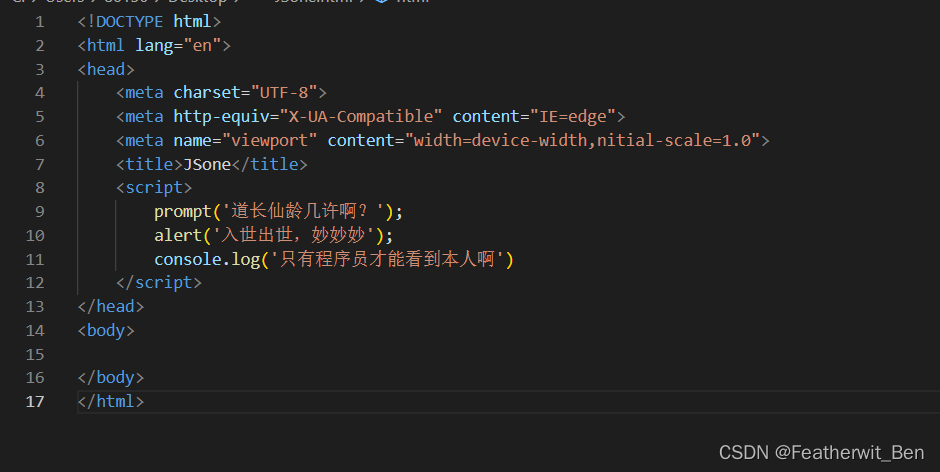
Task: Click the "width=device-width,nitial-scale=1.0" string
Action: pos(582,140)
